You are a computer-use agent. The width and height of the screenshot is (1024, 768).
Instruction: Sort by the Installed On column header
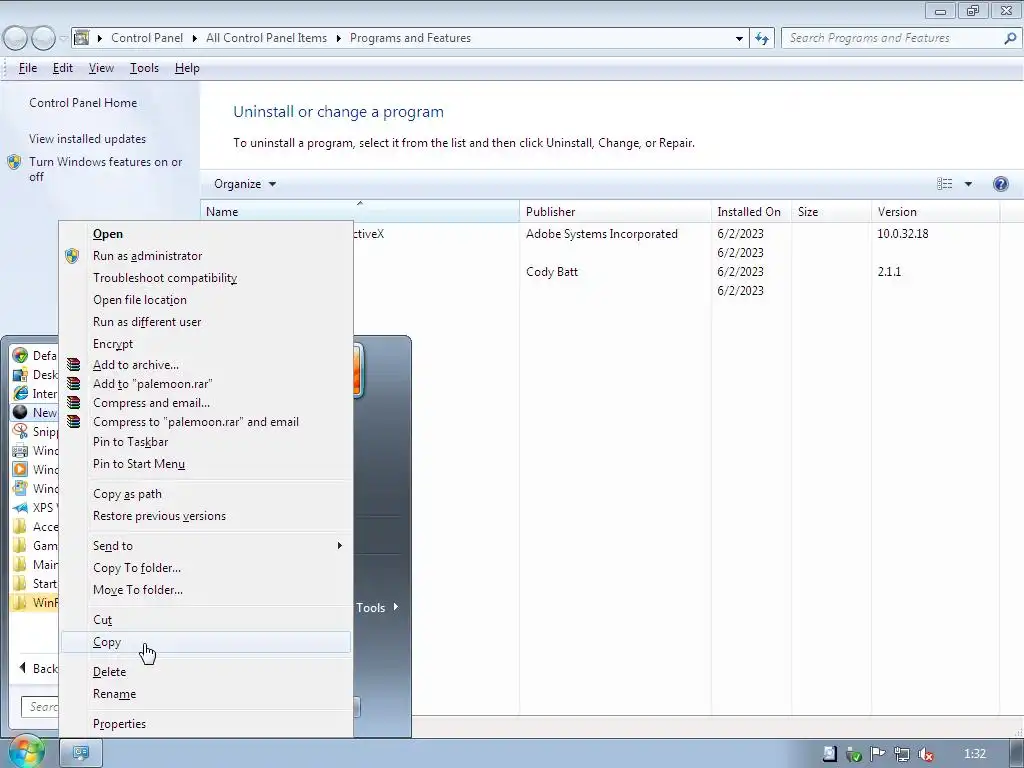click(751, 212)
